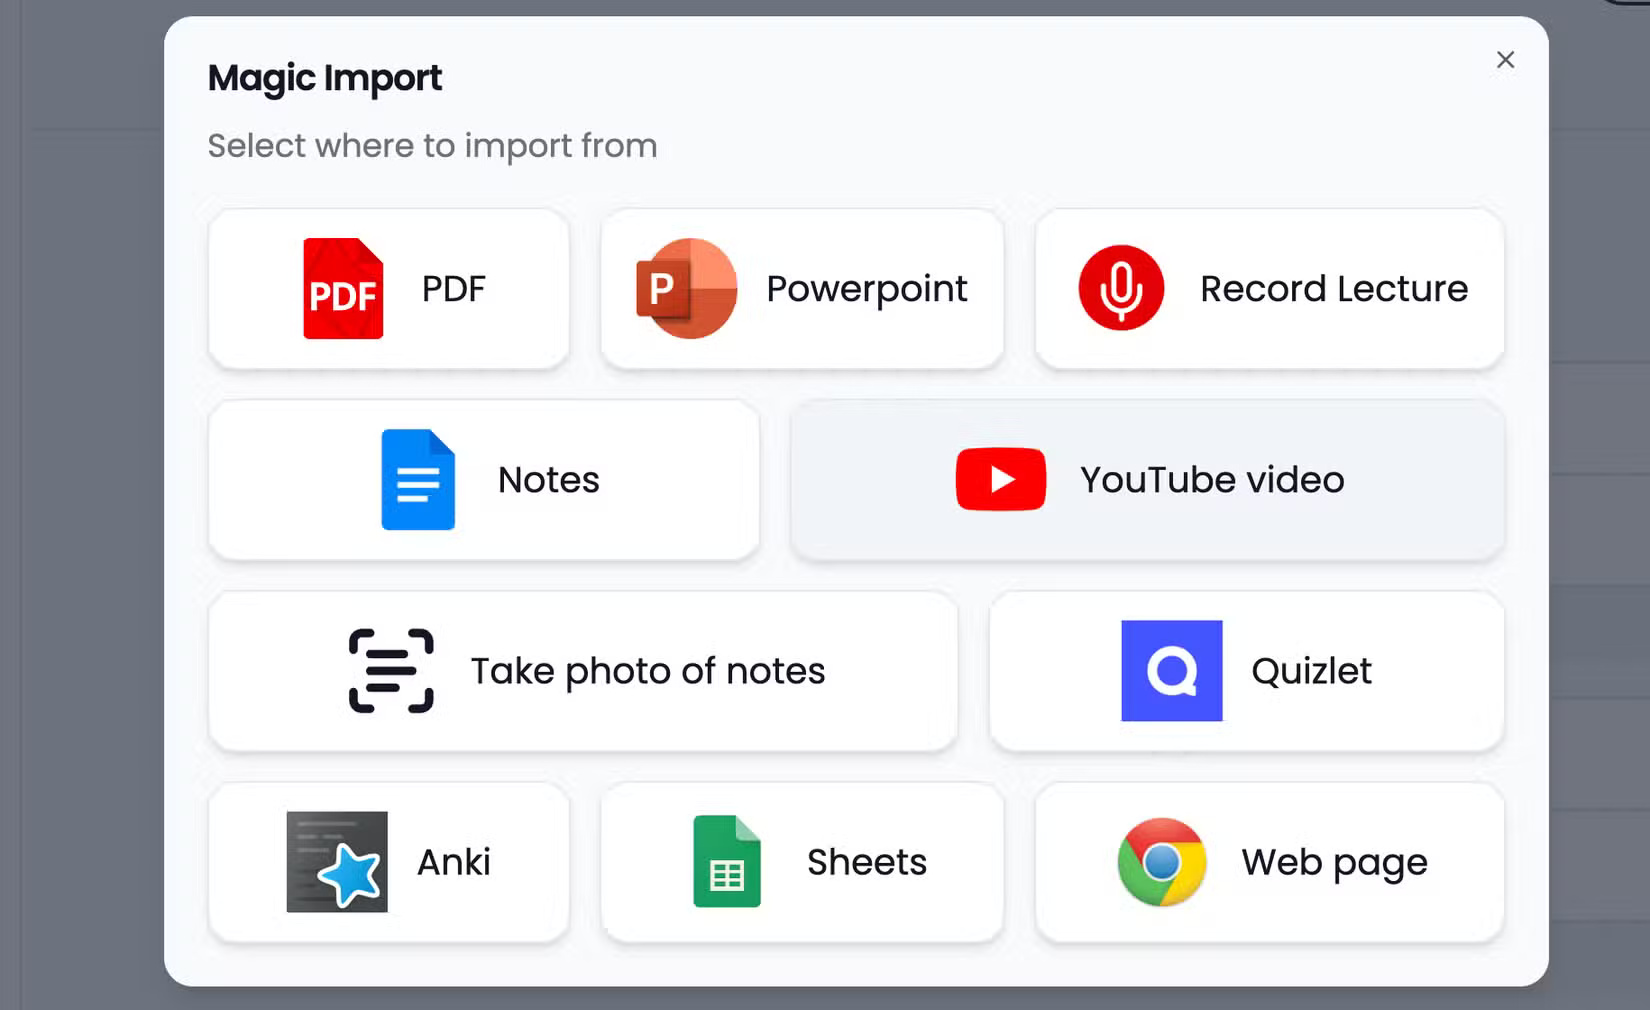Import a YouTube video

pos(1146,480)
